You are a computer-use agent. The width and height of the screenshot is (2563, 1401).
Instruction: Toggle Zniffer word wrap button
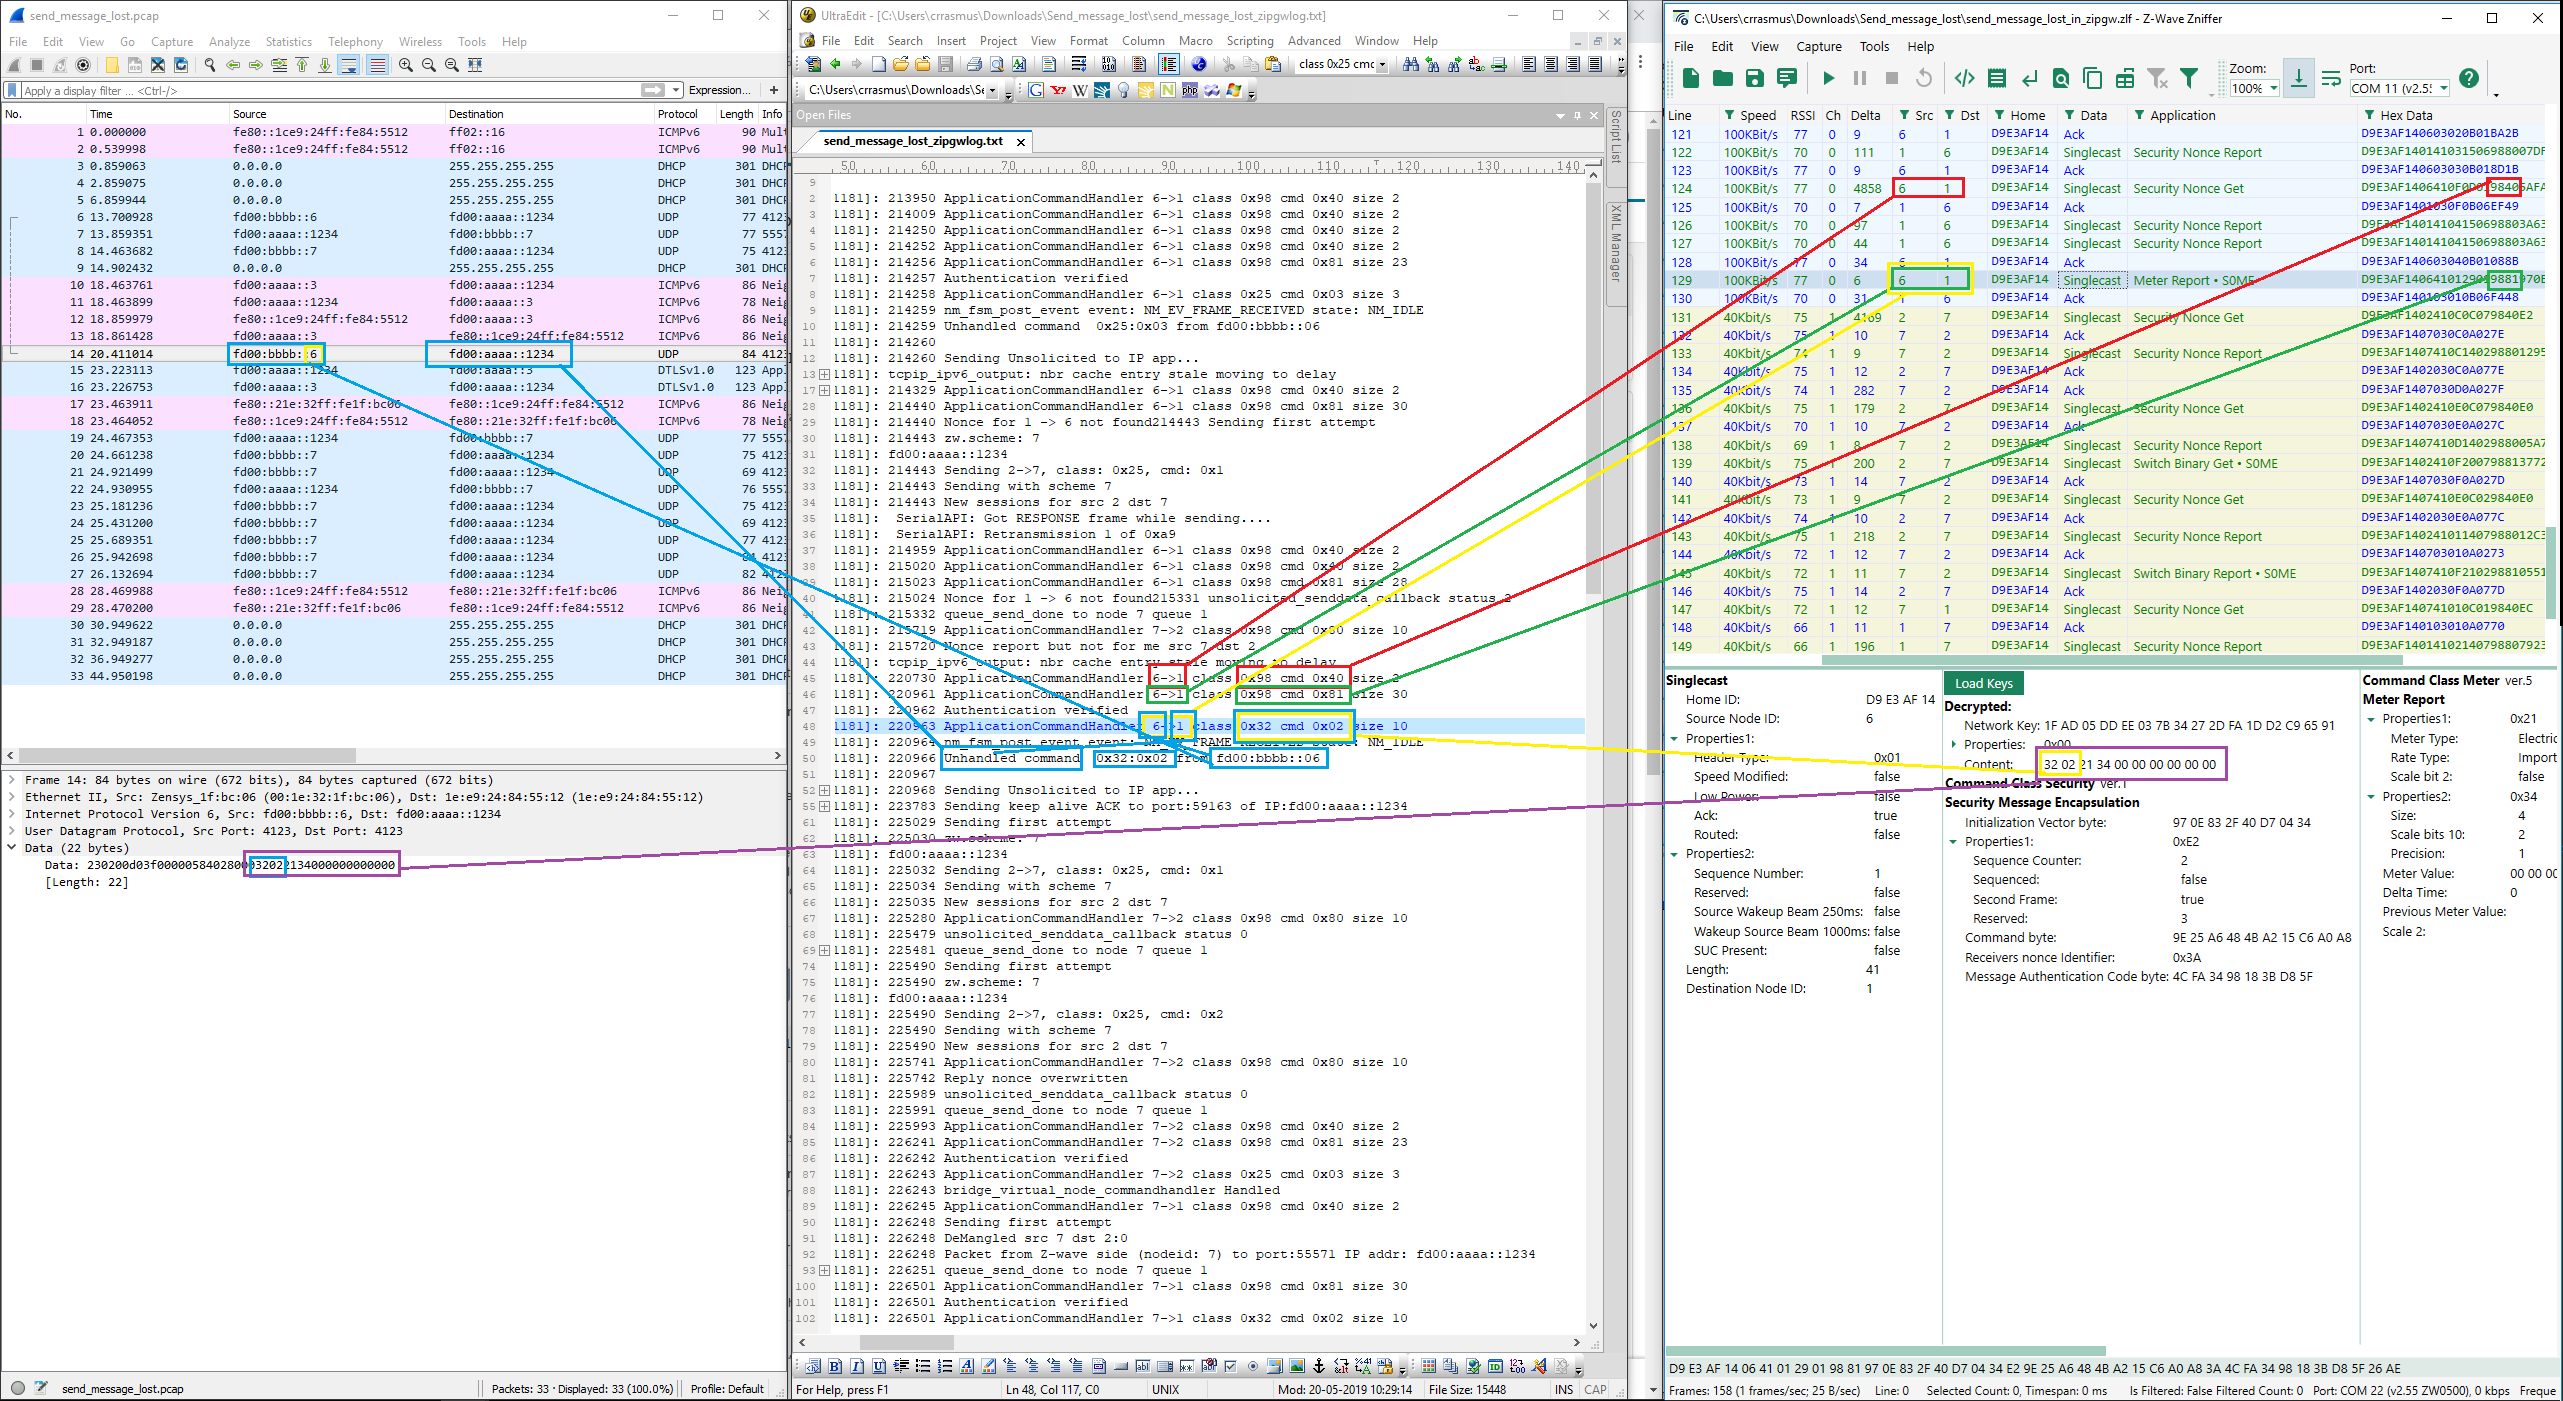point(2331,78)
